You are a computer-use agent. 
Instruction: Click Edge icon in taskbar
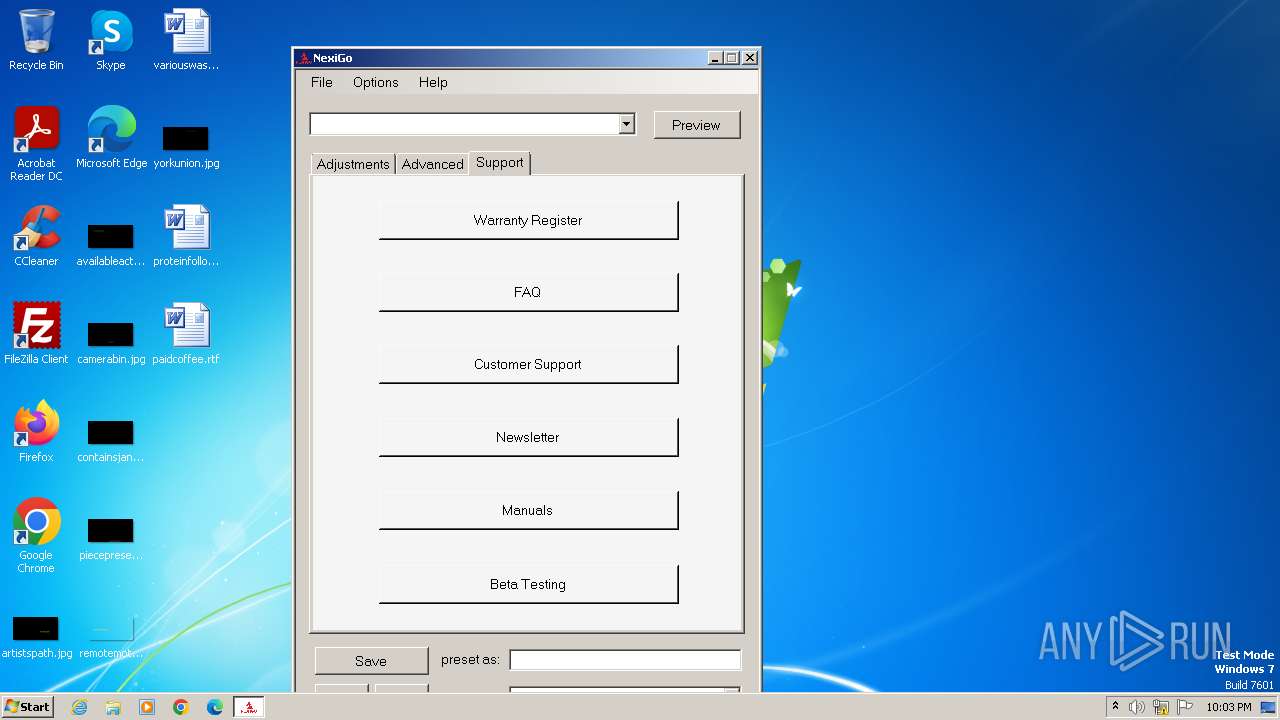click(x=215, y=707)
